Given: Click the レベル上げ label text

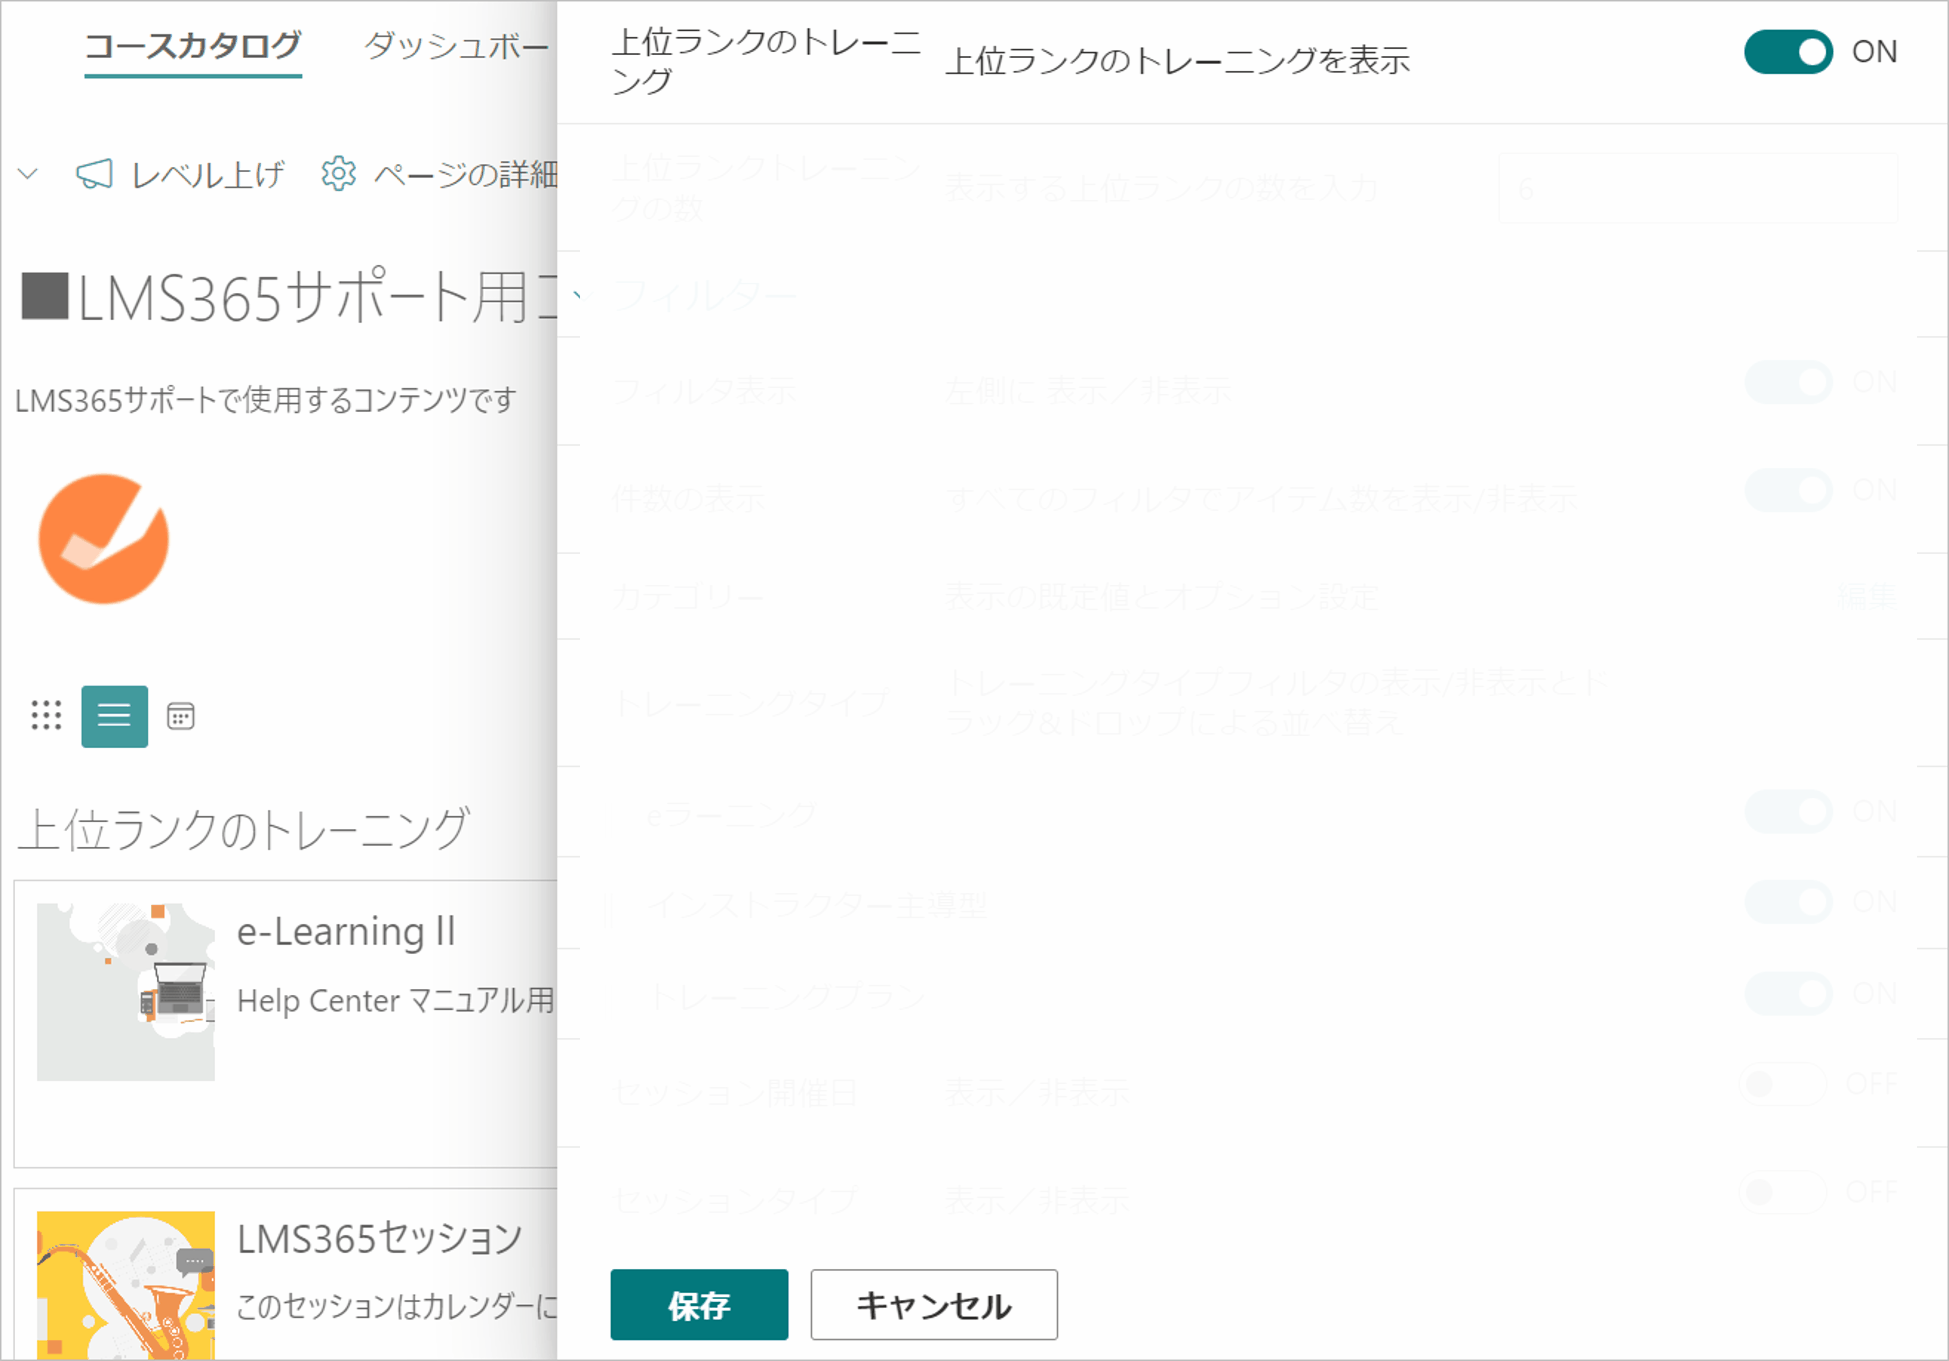Looking at the screenshot, I should tap(208, 175).
